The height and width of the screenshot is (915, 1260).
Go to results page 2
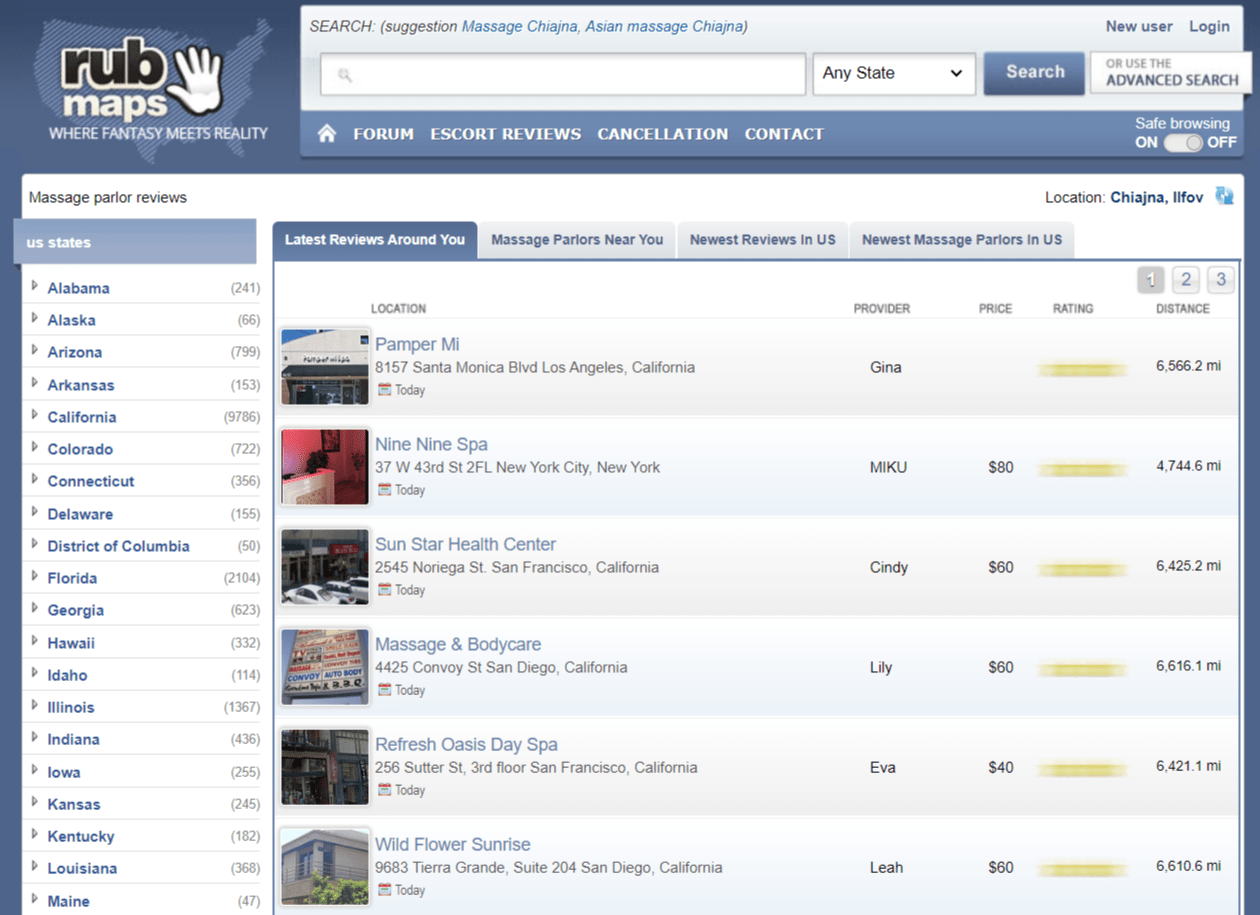tap(1185, 279)
